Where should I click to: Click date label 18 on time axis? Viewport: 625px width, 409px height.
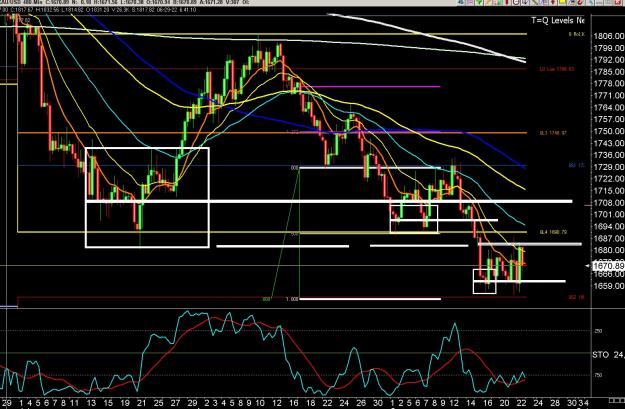click(311, 403)
